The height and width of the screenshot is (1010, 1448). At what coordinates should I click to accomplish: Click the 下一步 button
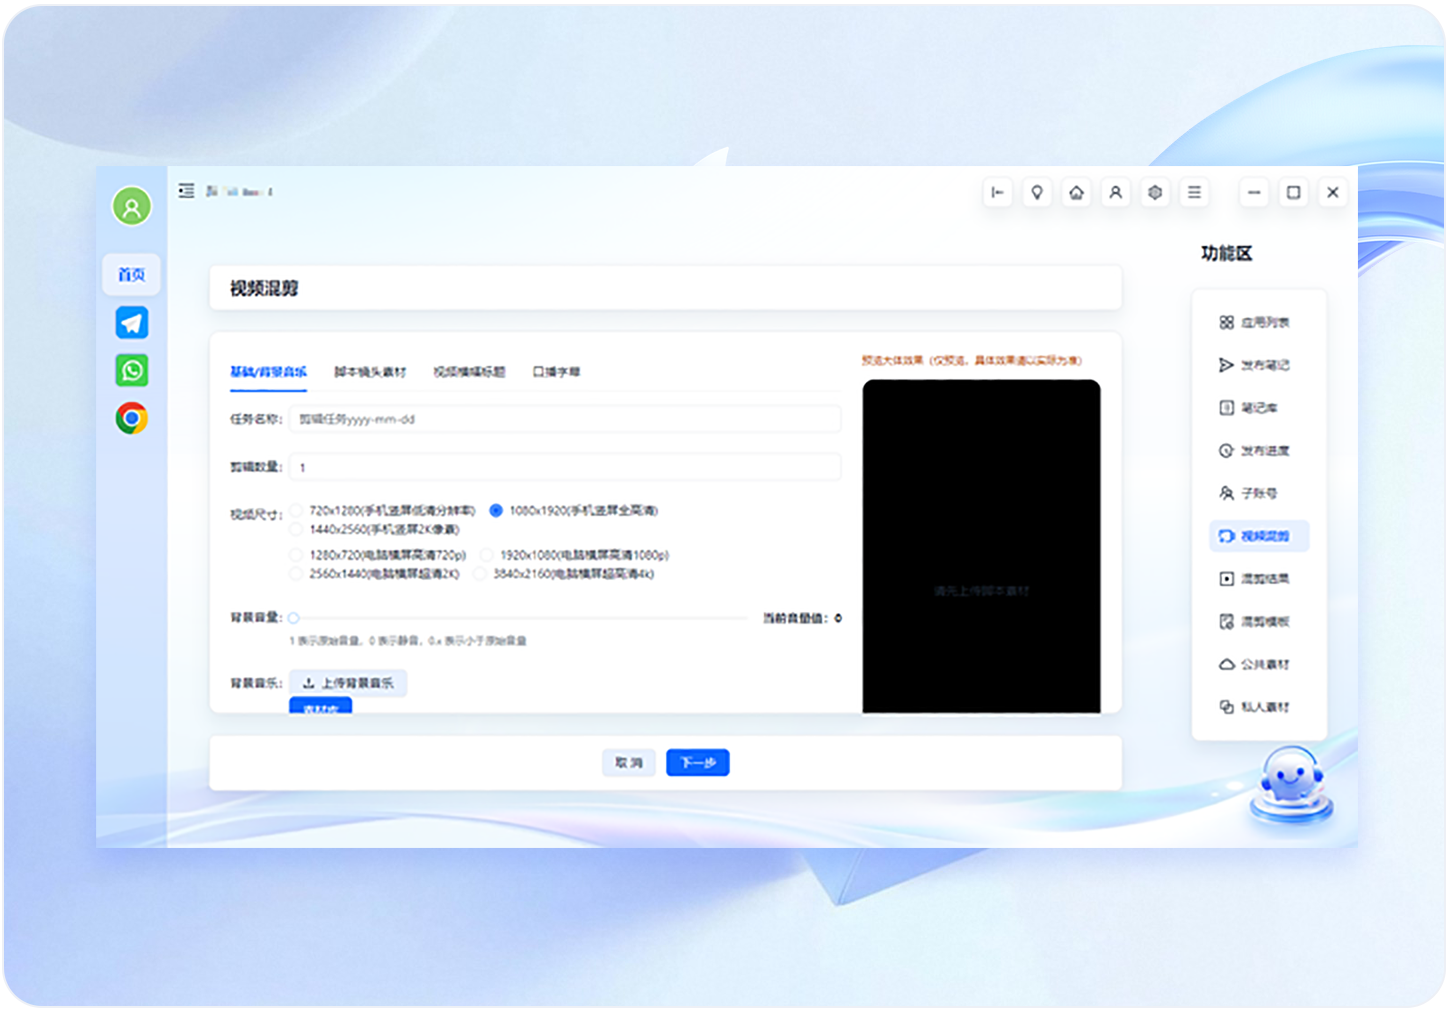point(697,762)
